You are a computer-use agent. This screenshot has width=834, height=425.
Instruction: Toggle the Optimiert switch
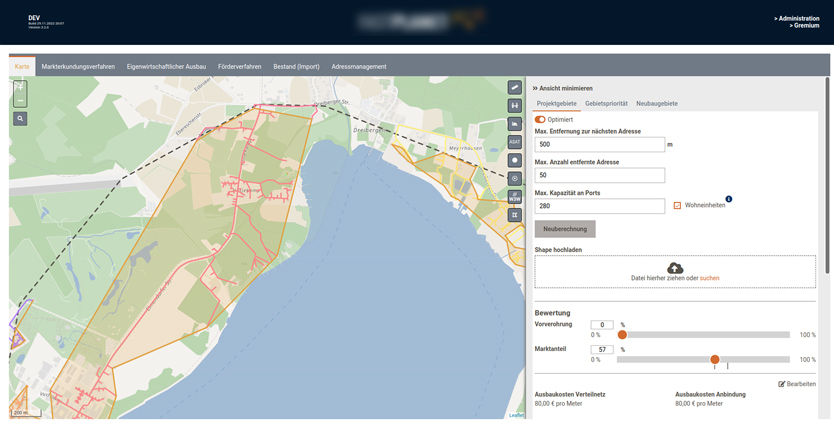coord(540,119)
